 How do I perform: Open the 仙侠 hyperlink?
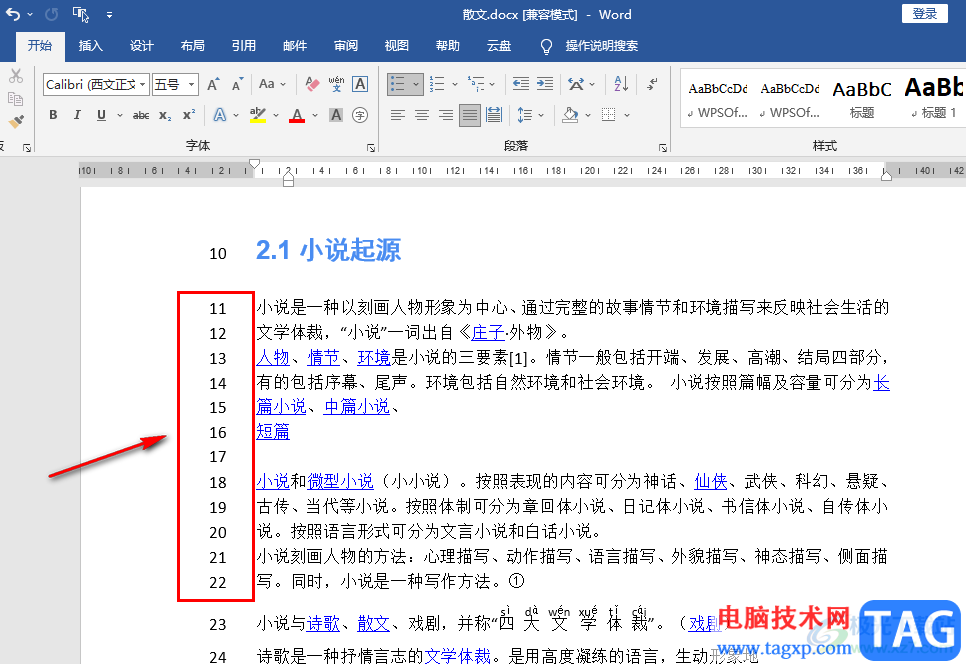(710, 481)
